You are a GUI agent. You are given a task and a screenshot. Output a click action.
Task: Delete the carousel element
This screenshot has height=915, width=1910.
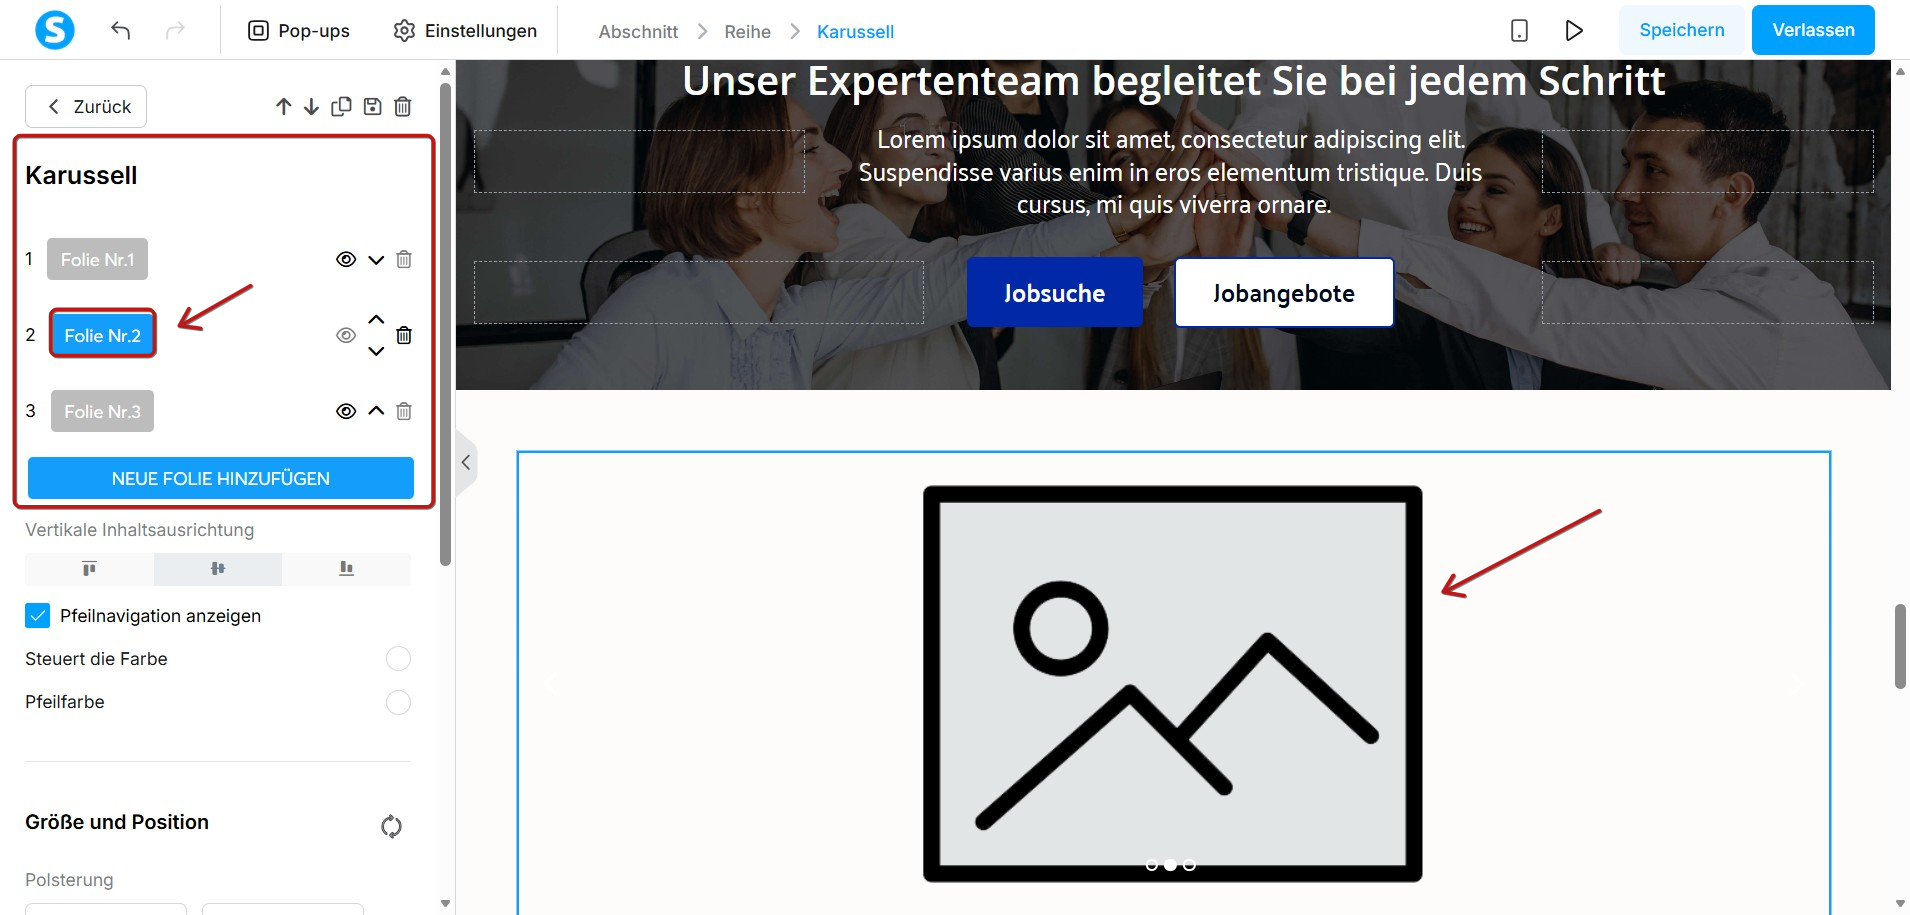point(403,107)
